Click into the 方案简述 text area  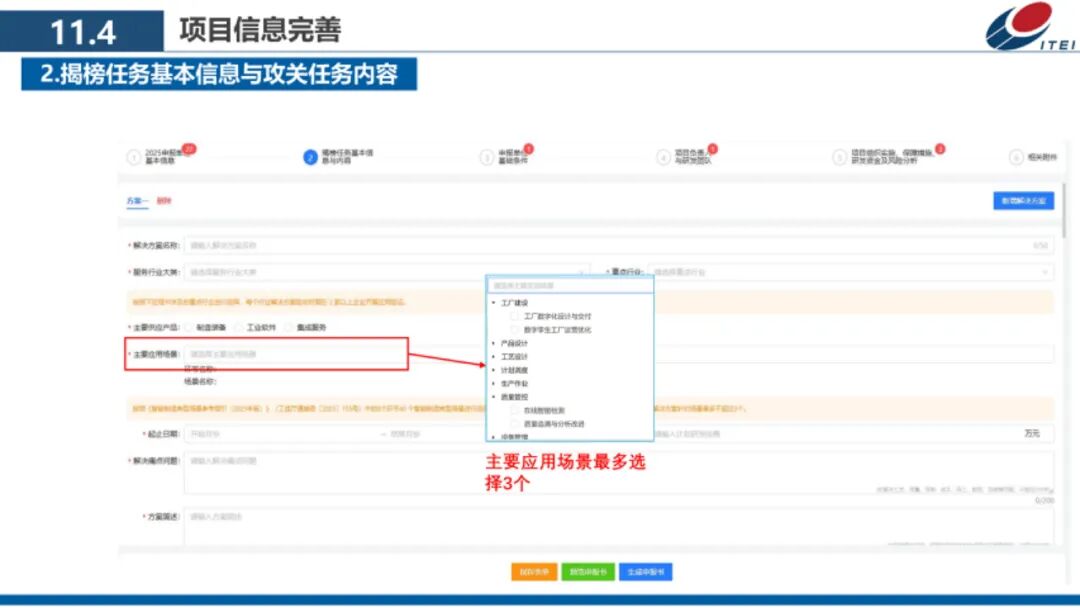pyautogui.click(x=619, y=527)
